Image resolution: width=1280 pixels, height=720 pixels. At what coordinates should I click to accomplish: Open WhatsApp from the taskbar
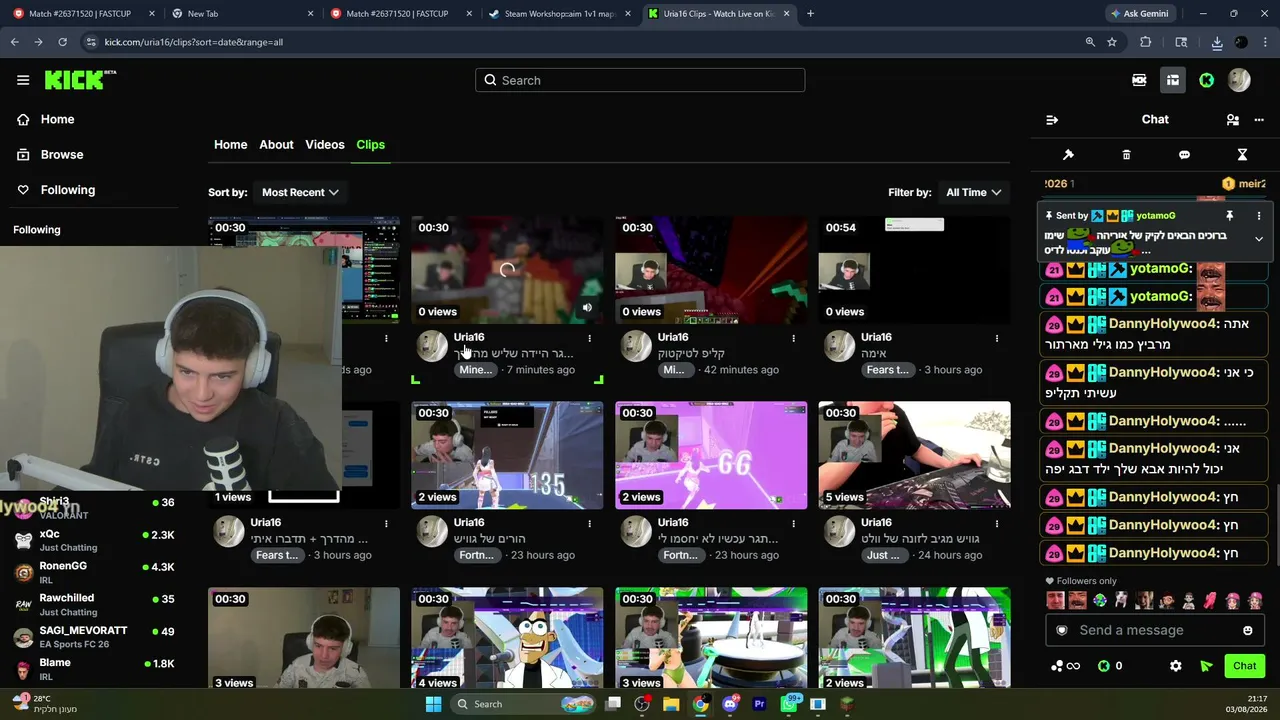point(790,704)
